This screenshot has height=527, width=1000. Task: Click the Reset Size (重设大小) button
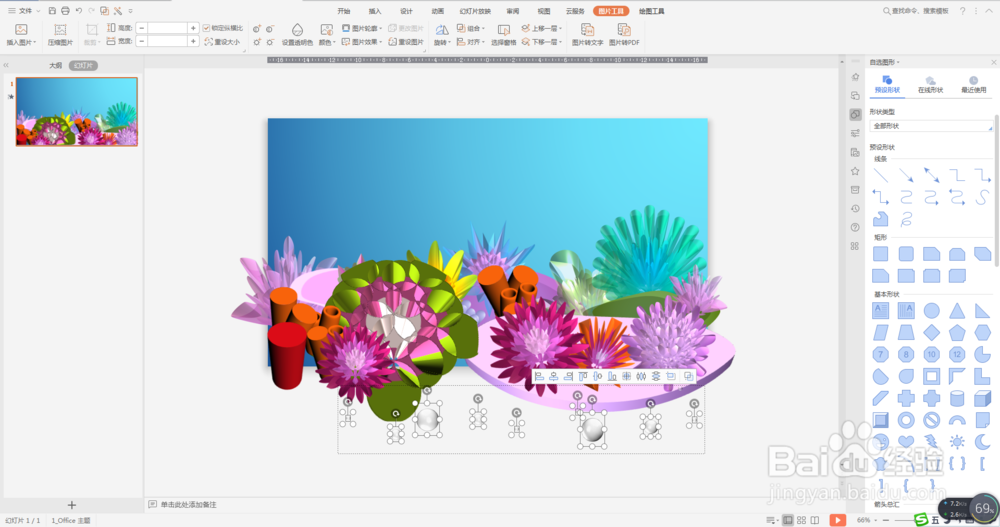[x=223, y=42]
